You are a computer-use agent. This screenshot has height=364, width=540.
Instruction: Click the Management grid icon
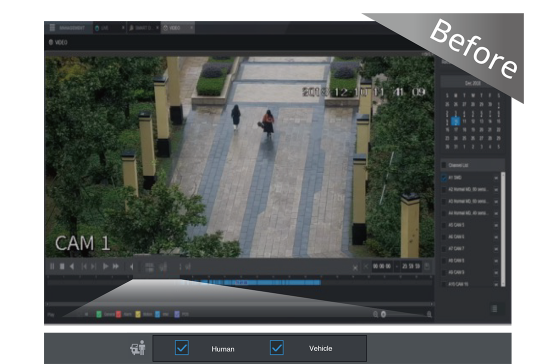(52, 28)
